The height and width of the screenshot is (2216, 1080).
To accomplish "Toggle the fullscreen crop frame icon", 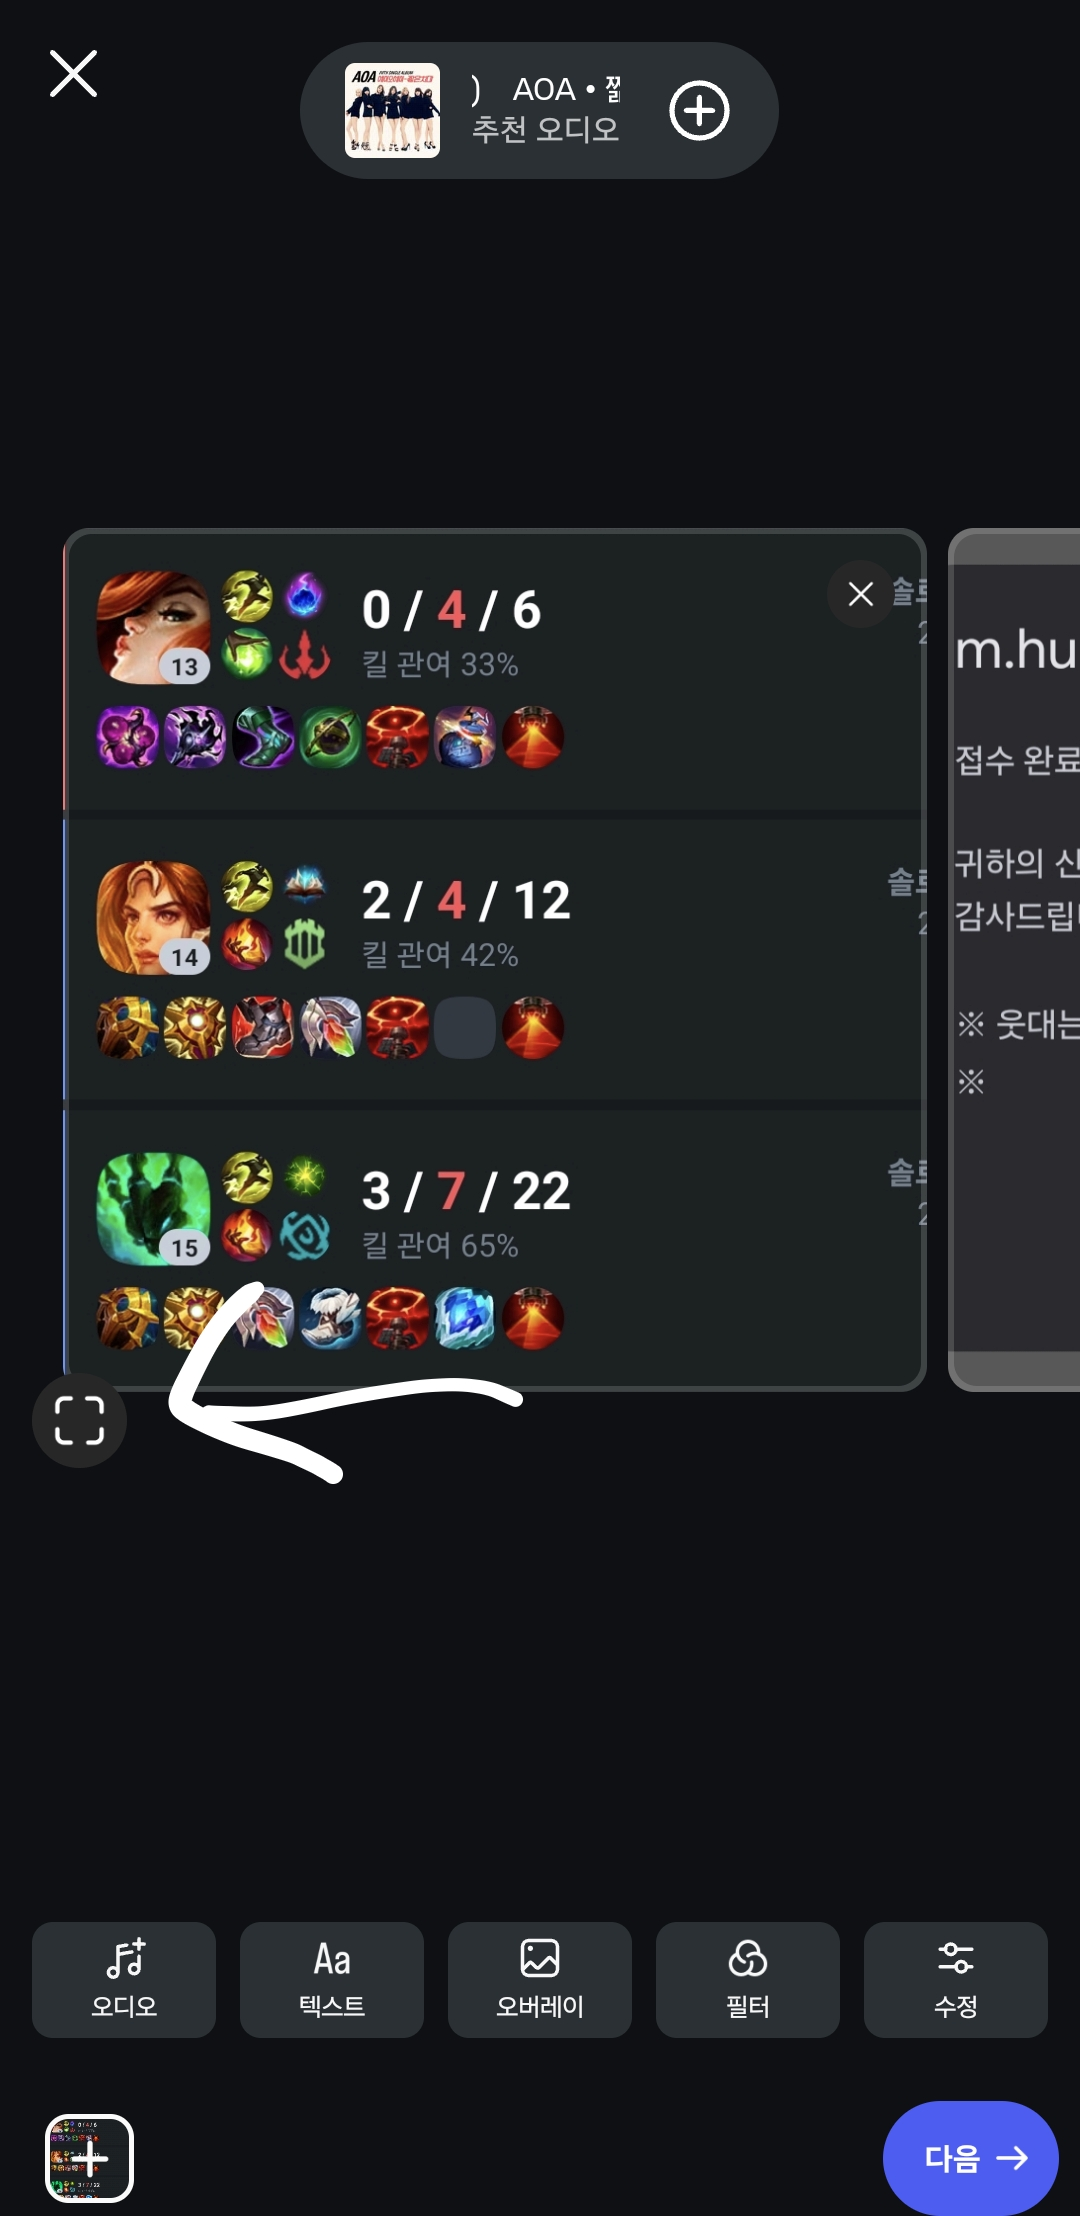I will point(79,1420).
